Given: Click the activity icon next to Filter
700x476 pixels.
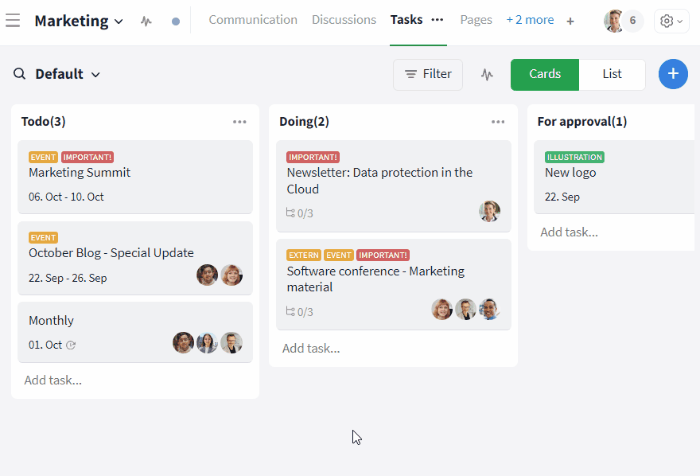Looking at the screenshot, I should point(487,74).
